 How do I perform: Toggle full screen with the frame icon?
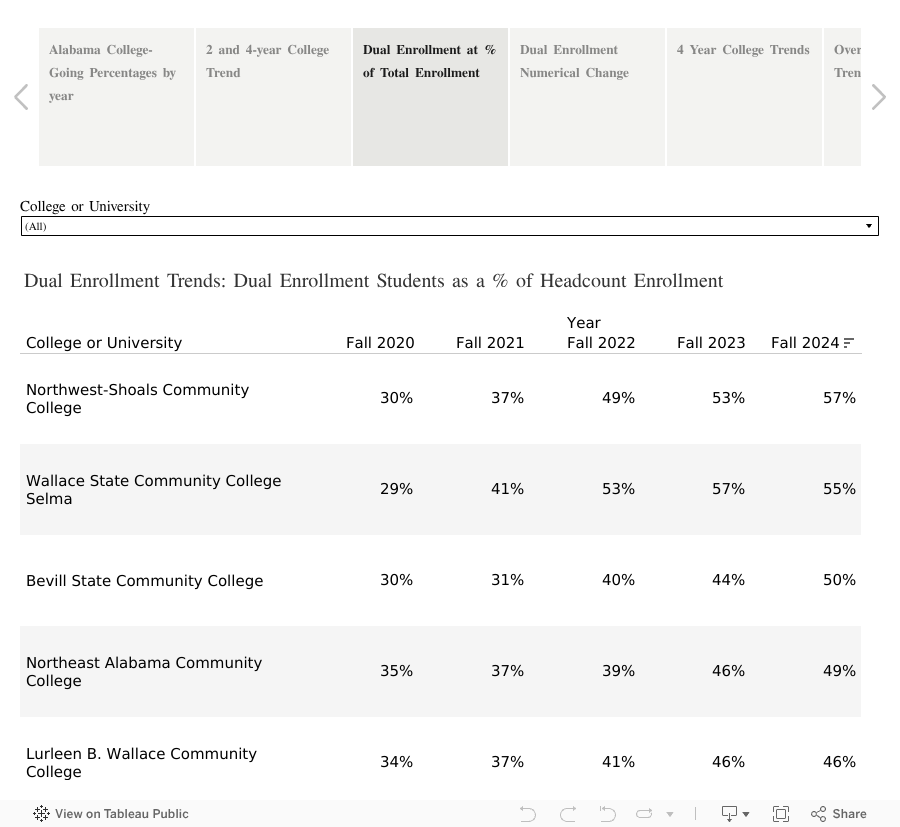[781, 813]
